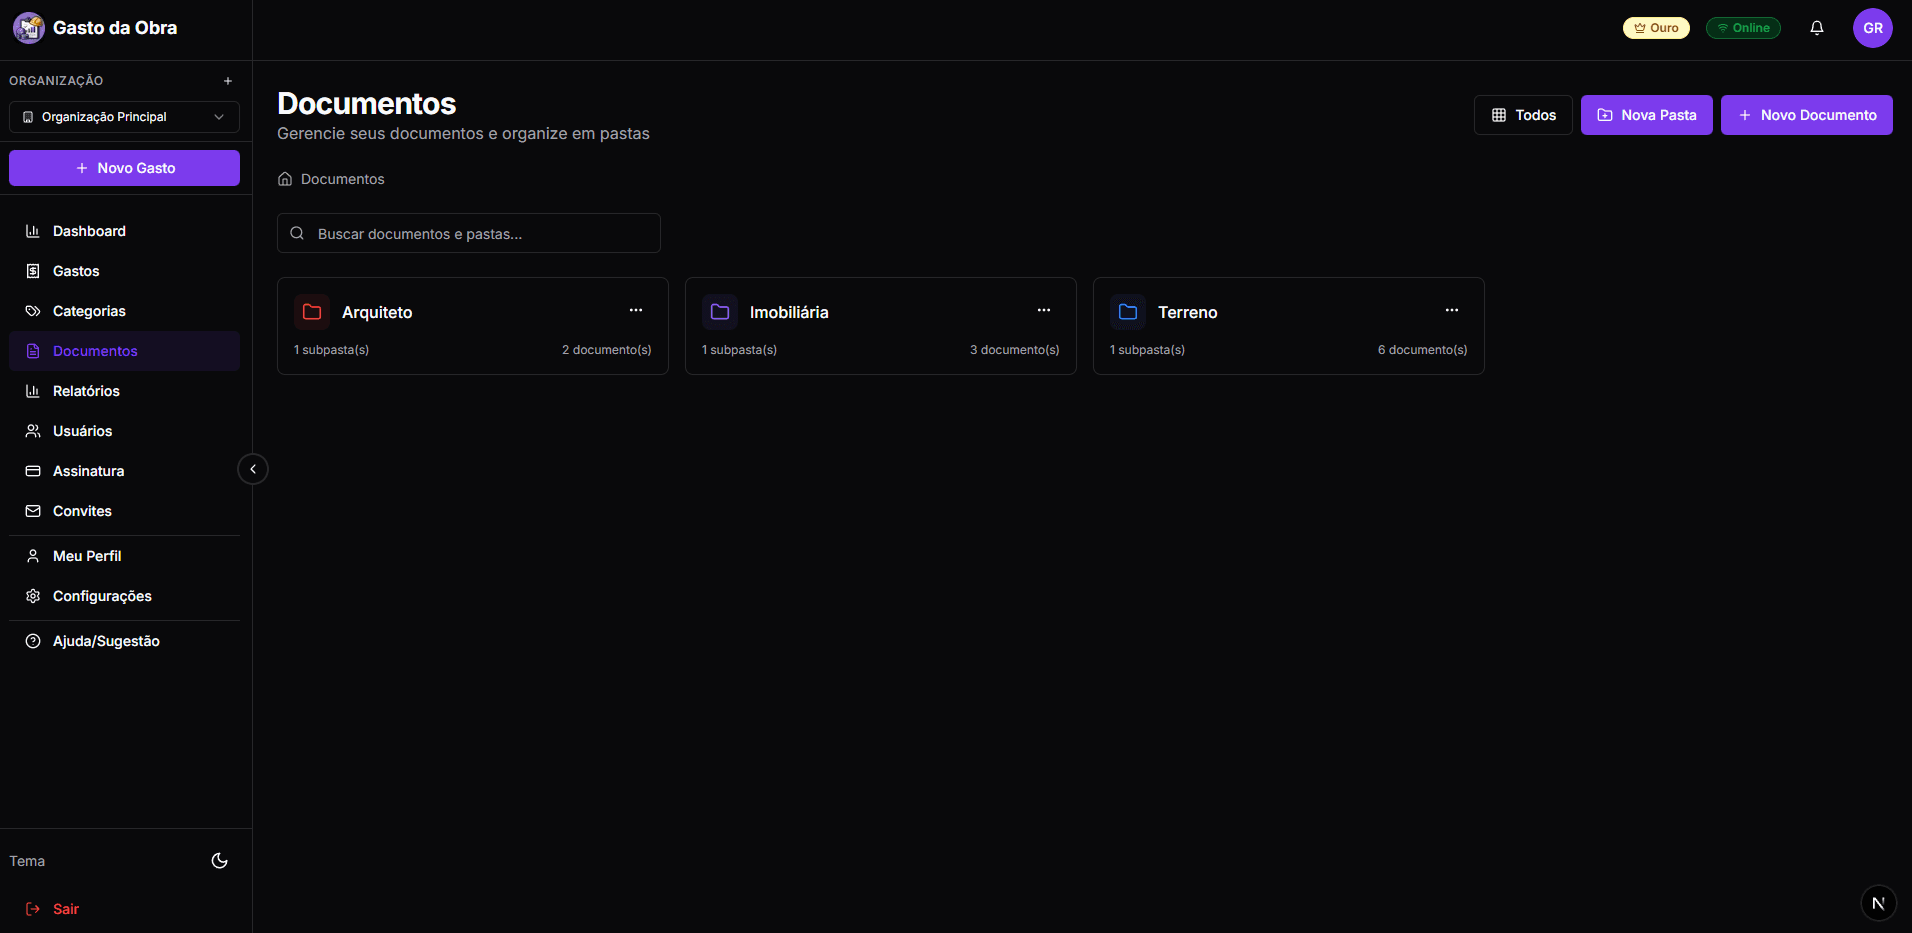Open Categorias from the sidebar
Viewport: 1912px width, 933px height.
click(89, 311)
